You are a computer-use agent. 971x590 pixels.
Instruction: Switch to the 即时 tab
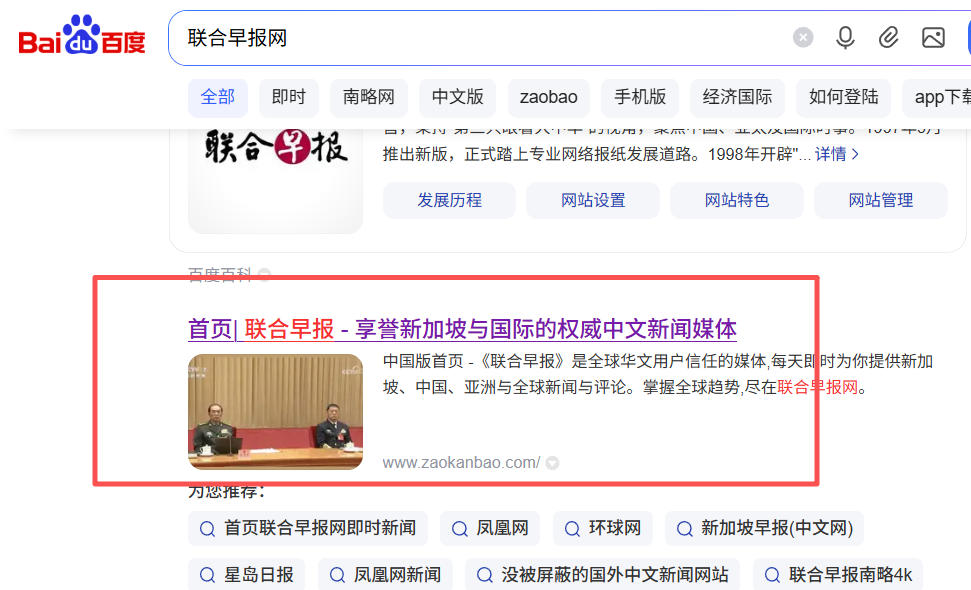click(289, 98)
